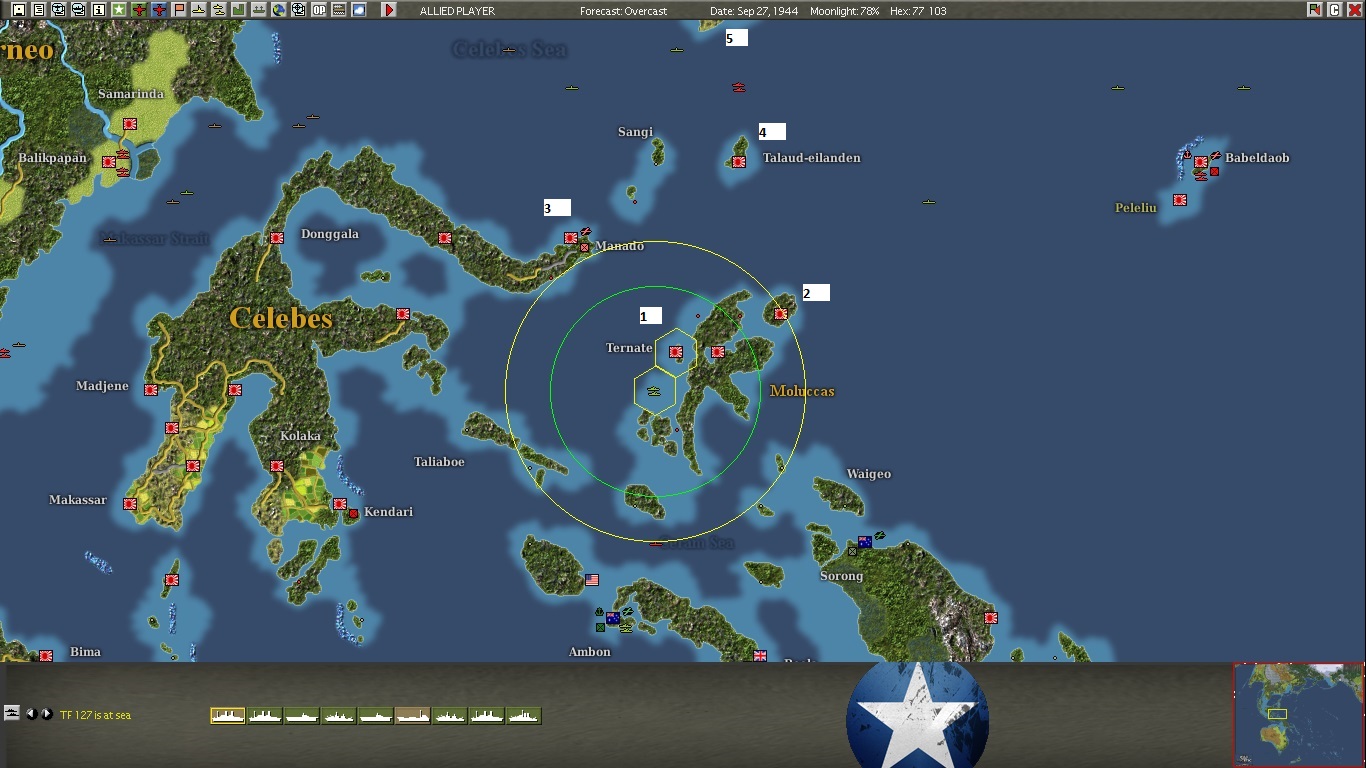This screenshot has height=768, width=1366.
Task: Click the white star on green icon
Action: [118, 10]
